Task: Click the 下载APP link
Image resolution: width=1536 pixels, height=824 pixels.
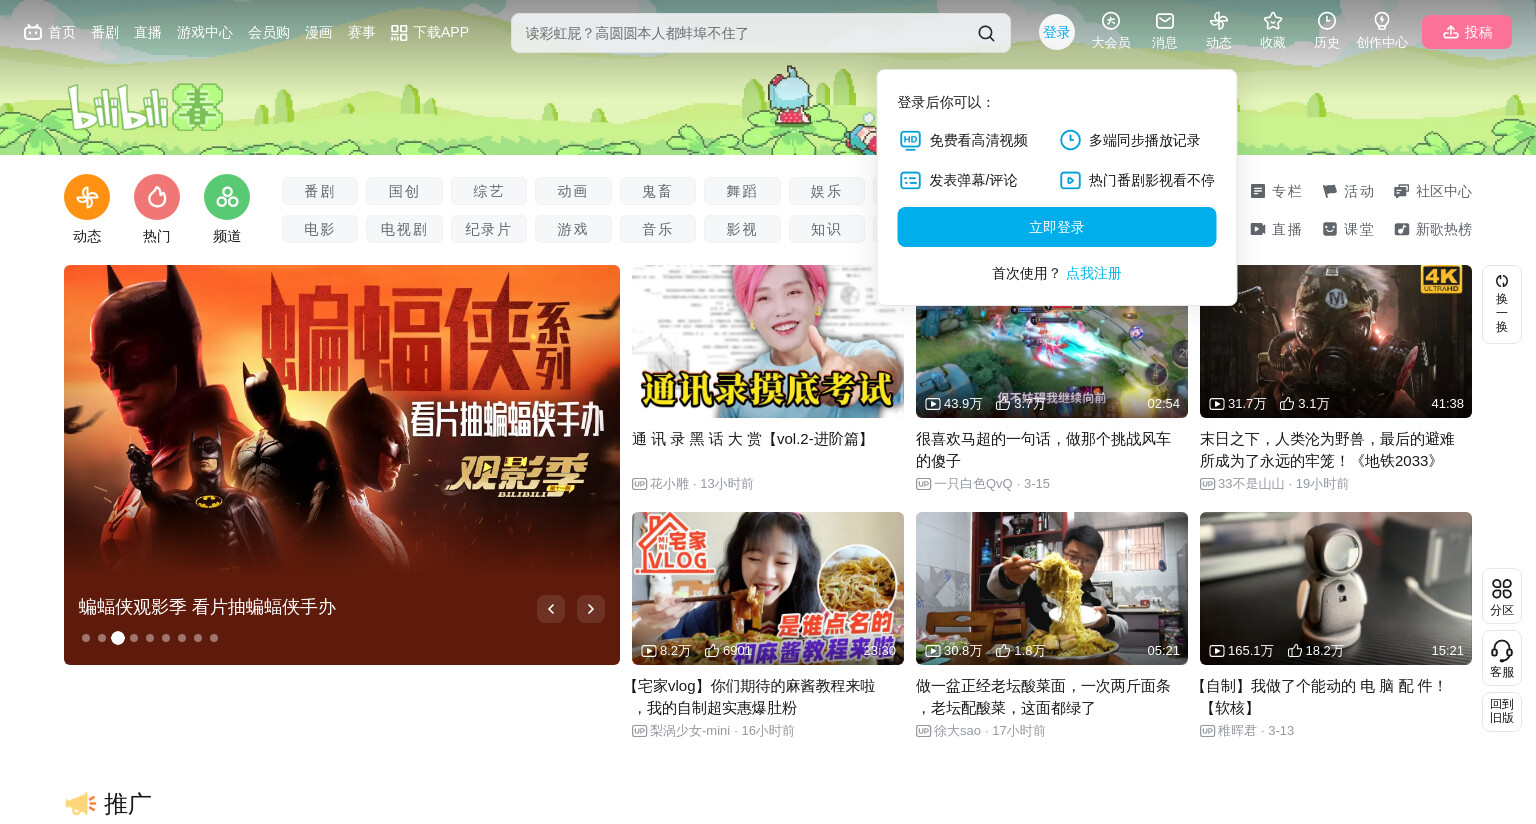Action: coord(430,32)
